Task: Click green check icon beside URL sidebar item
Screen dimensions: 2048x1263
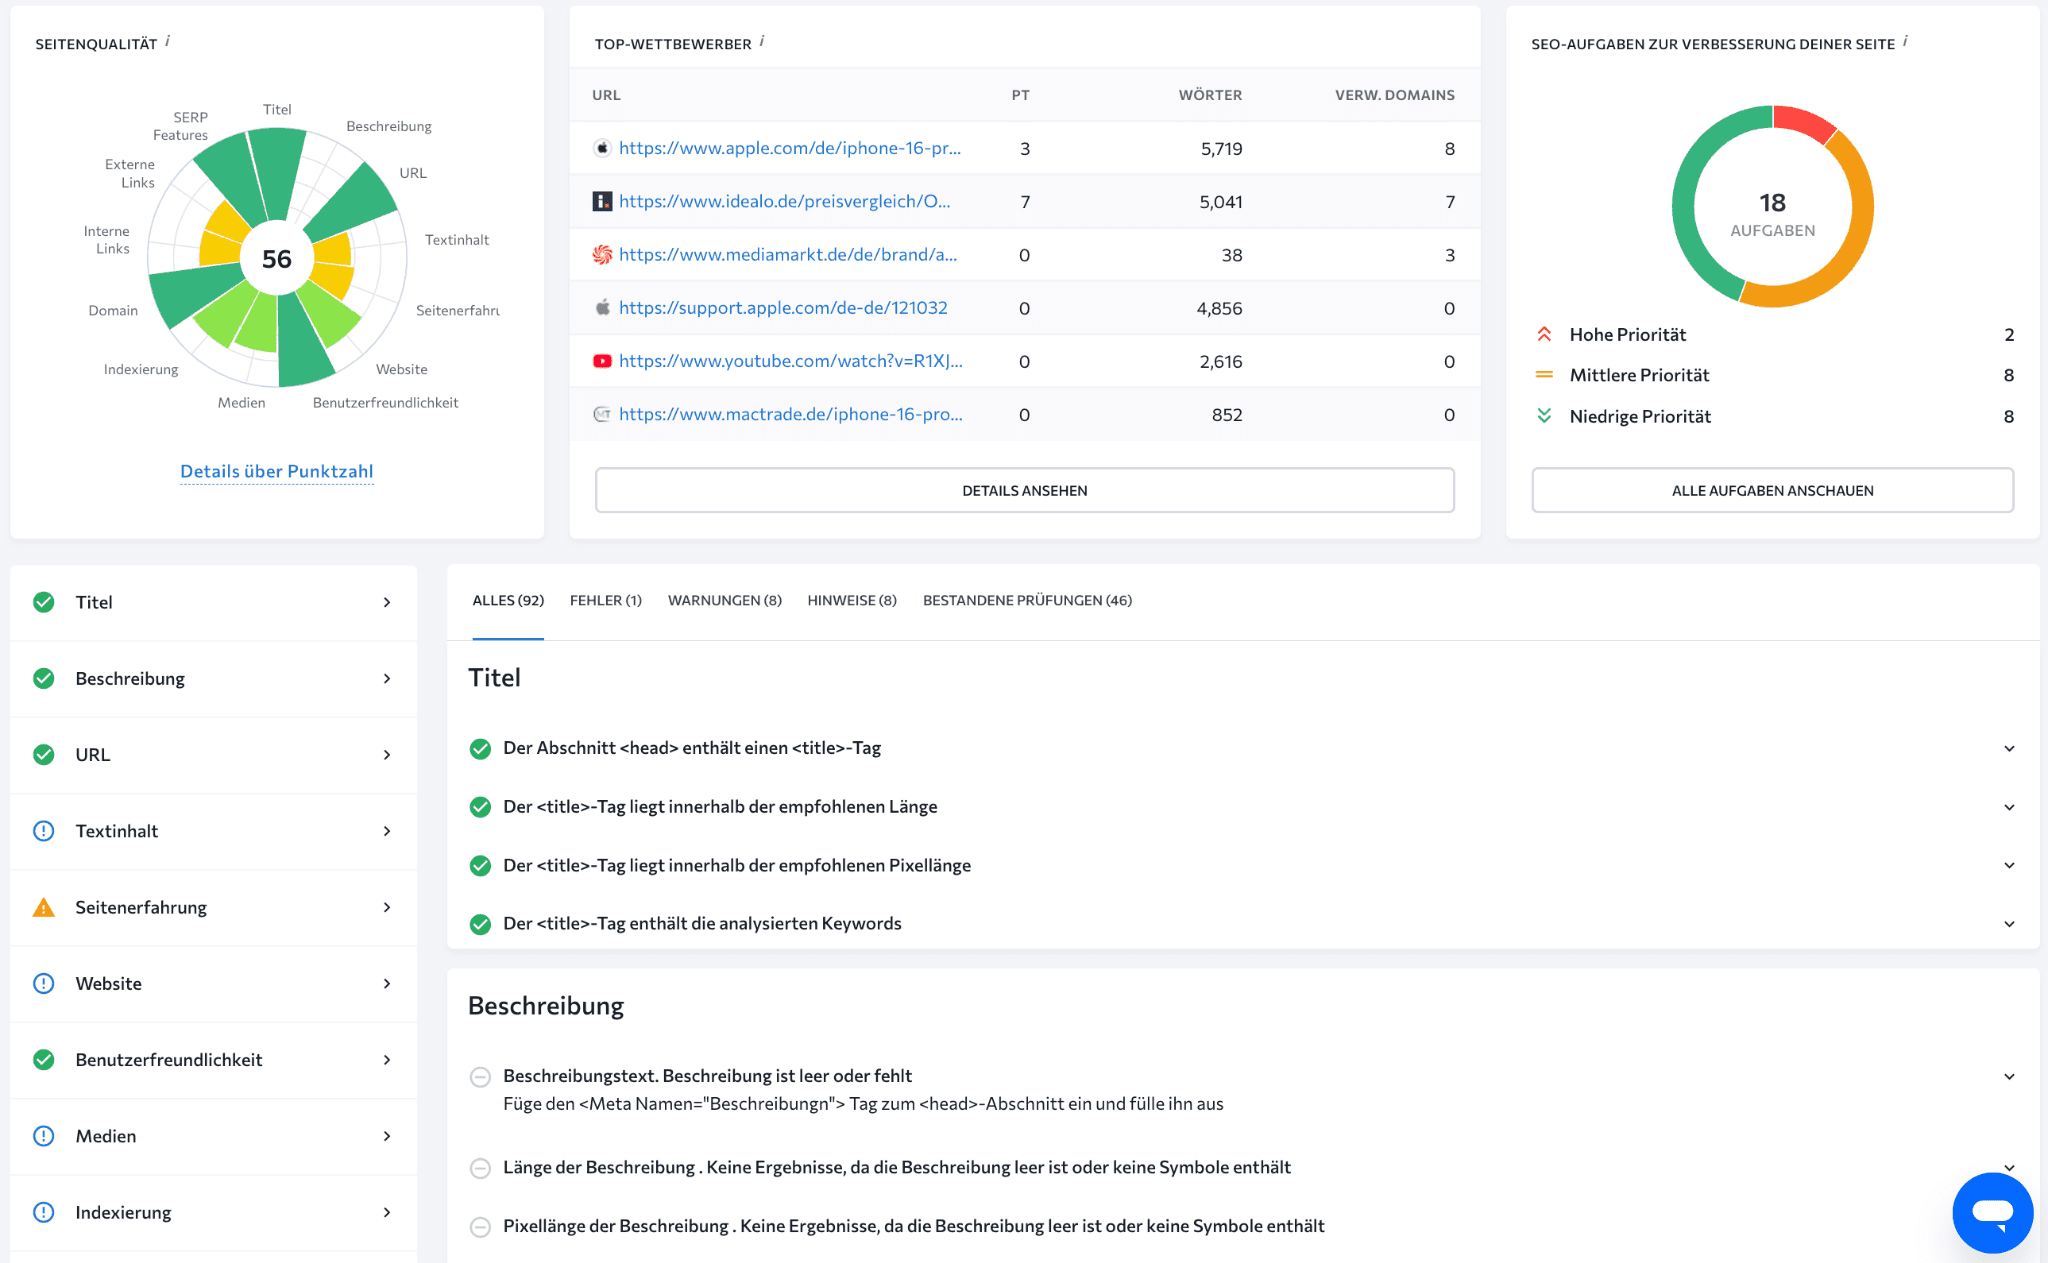Action: [44, 754]
